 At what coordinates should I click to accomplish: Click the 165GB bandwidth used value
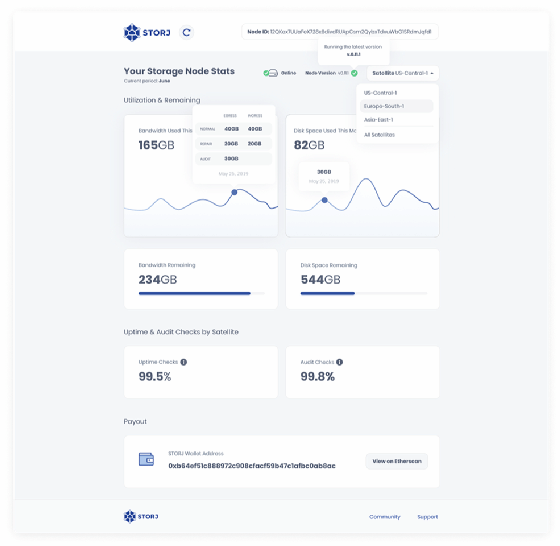tap(156, 145)
